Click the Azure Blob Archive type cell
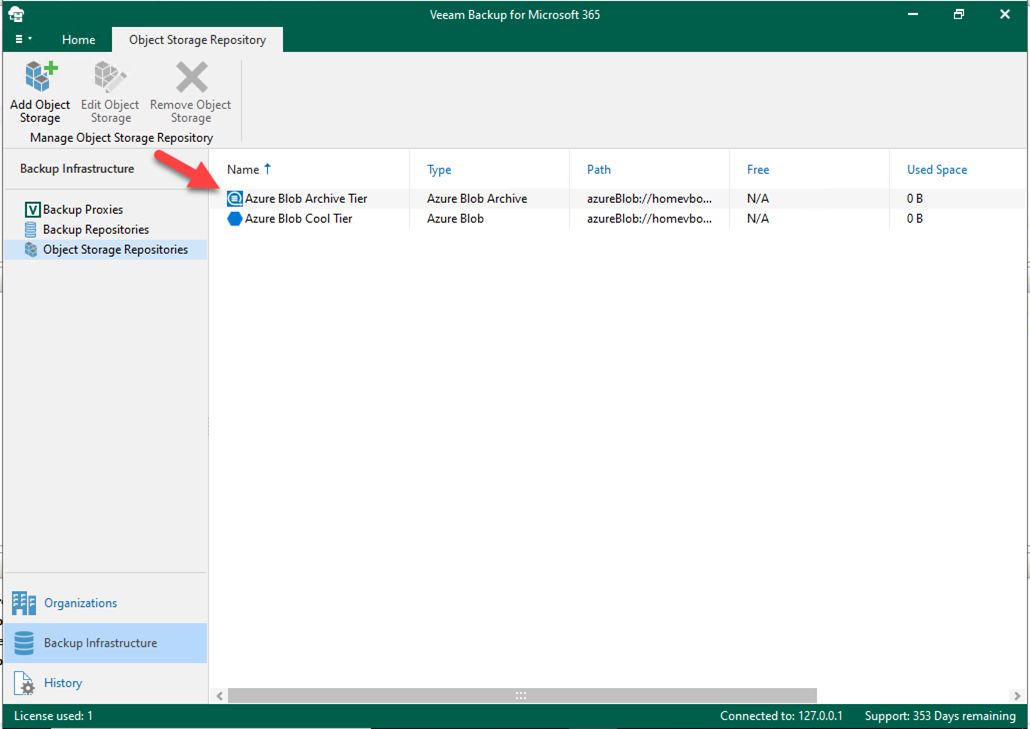The width and height of the screenshot is (1030, 729). coord(477,198)
